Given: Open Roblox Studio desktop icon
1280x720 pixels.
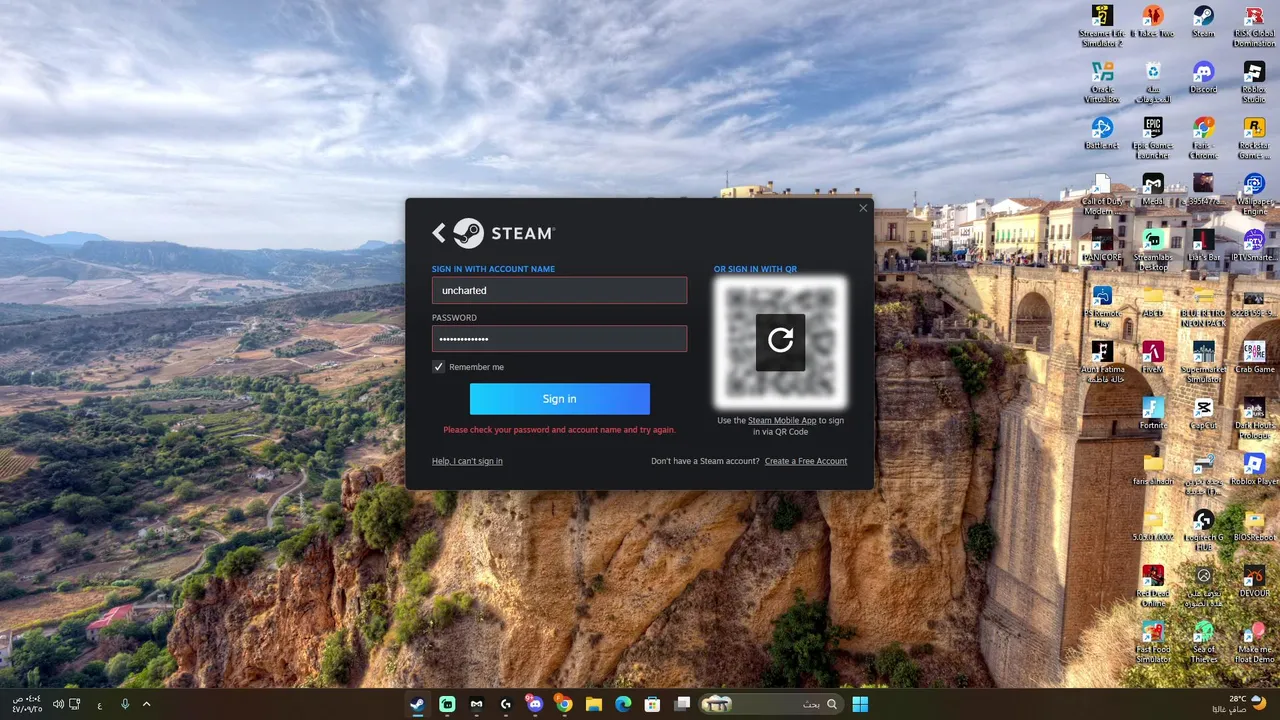Looking at the screenshot, I should point(1254,81).
